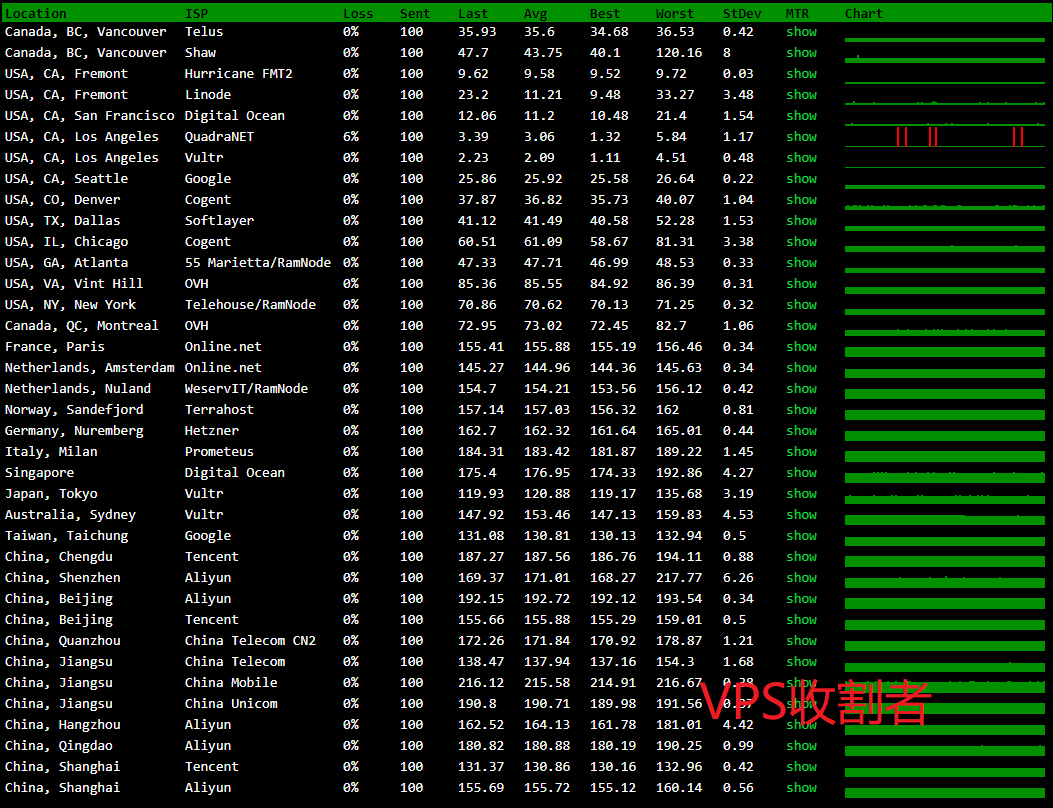Open MTR for Telehouse/RamNode New York
Screen dimensions: 1053x808
click(x=801, y=305)
